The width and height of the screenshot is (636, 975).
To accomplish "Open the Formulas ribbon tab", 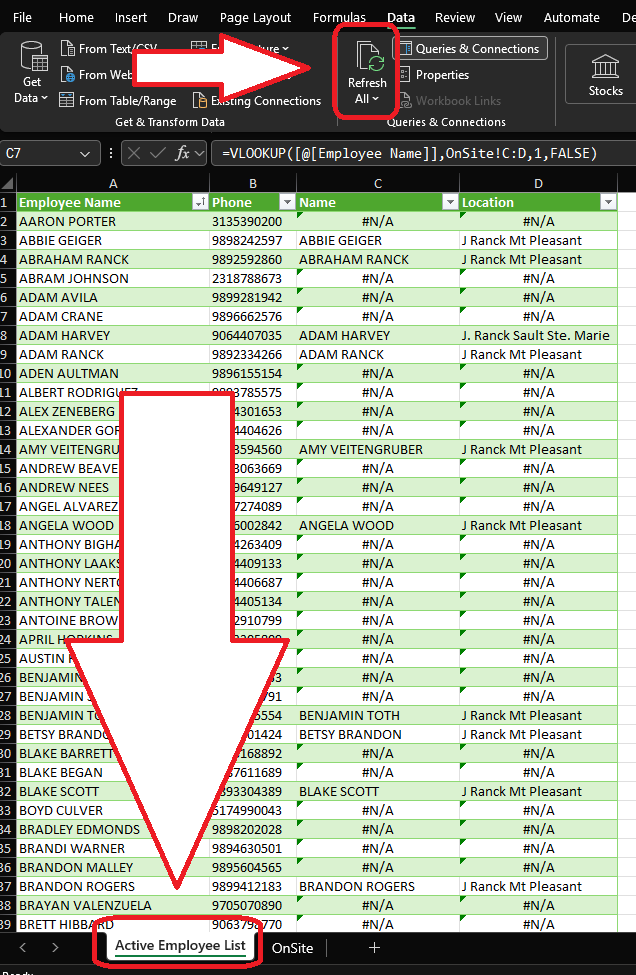I will pos(339,17).
